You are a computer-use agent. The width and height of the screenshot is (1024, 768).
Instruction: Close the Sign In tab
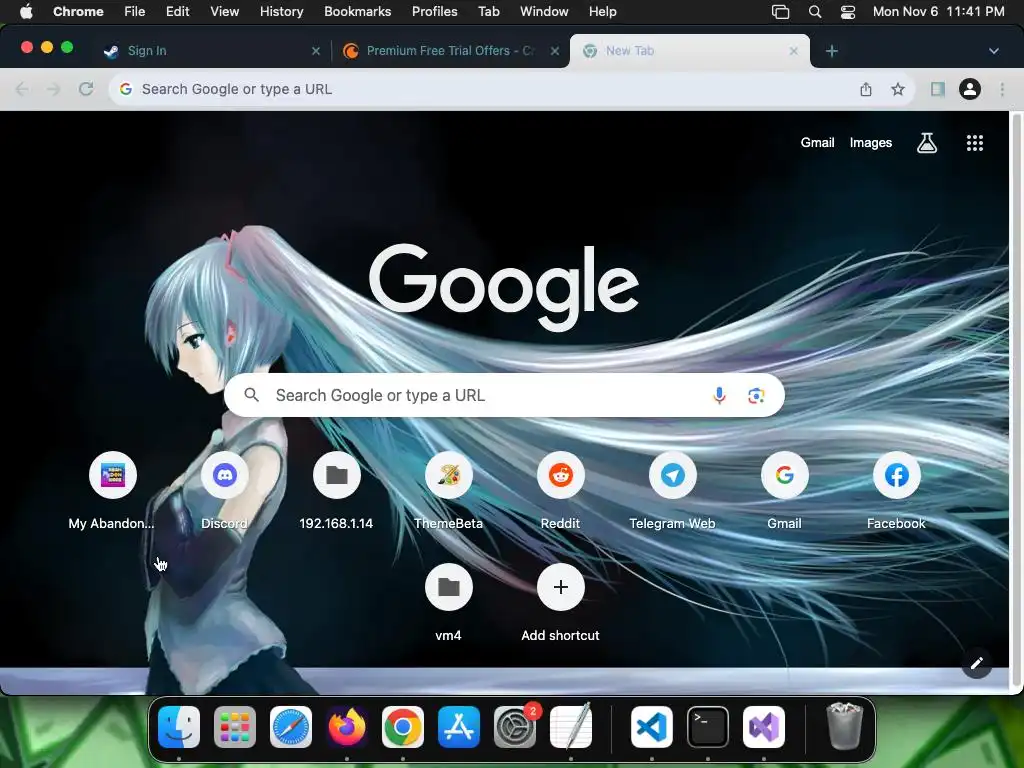(x=316, y=51)
